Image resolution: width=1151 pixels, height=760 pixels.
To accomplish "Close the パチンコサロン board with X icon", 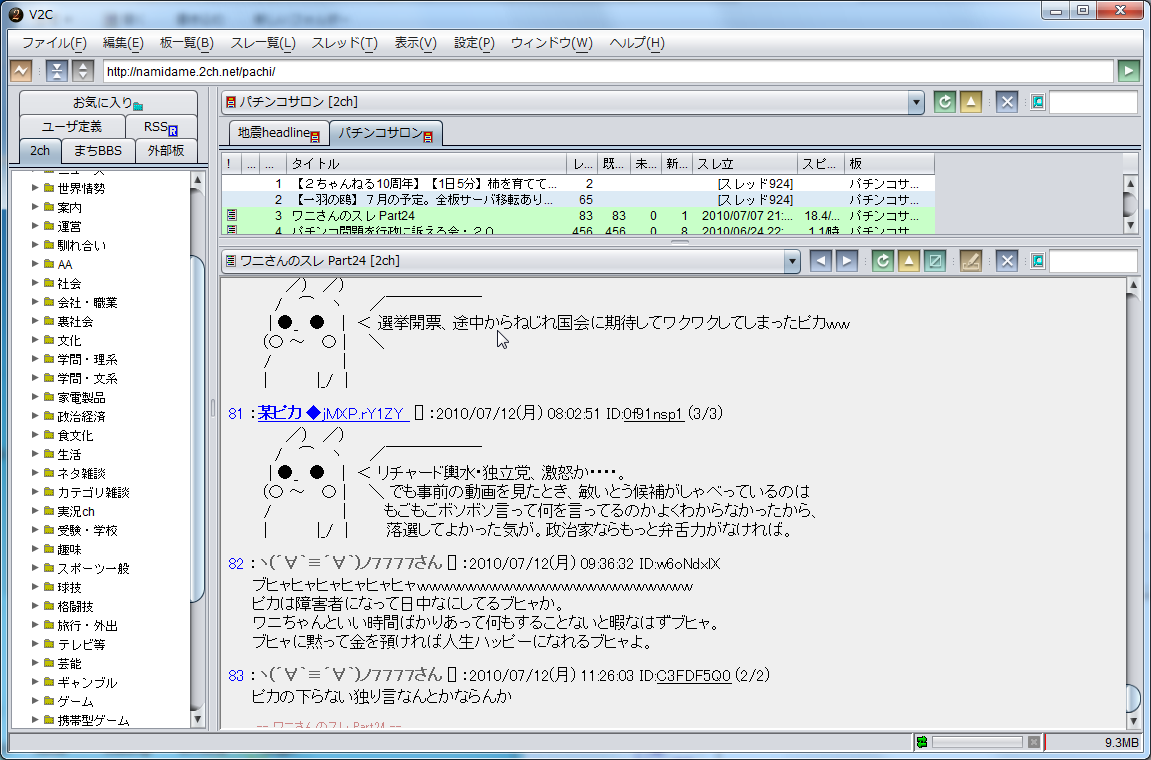I will point(1007,102).
